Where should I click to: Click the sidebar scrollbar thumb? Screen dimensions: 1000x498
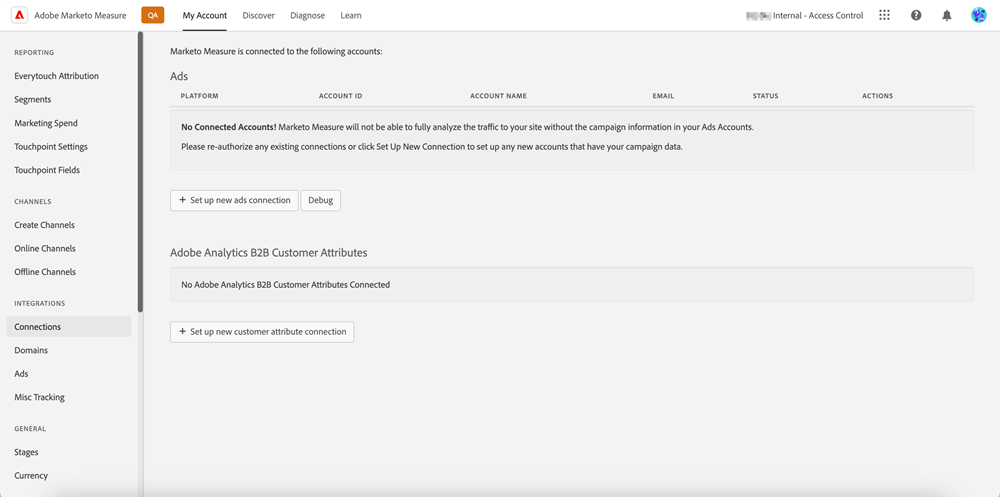(140, 172)
